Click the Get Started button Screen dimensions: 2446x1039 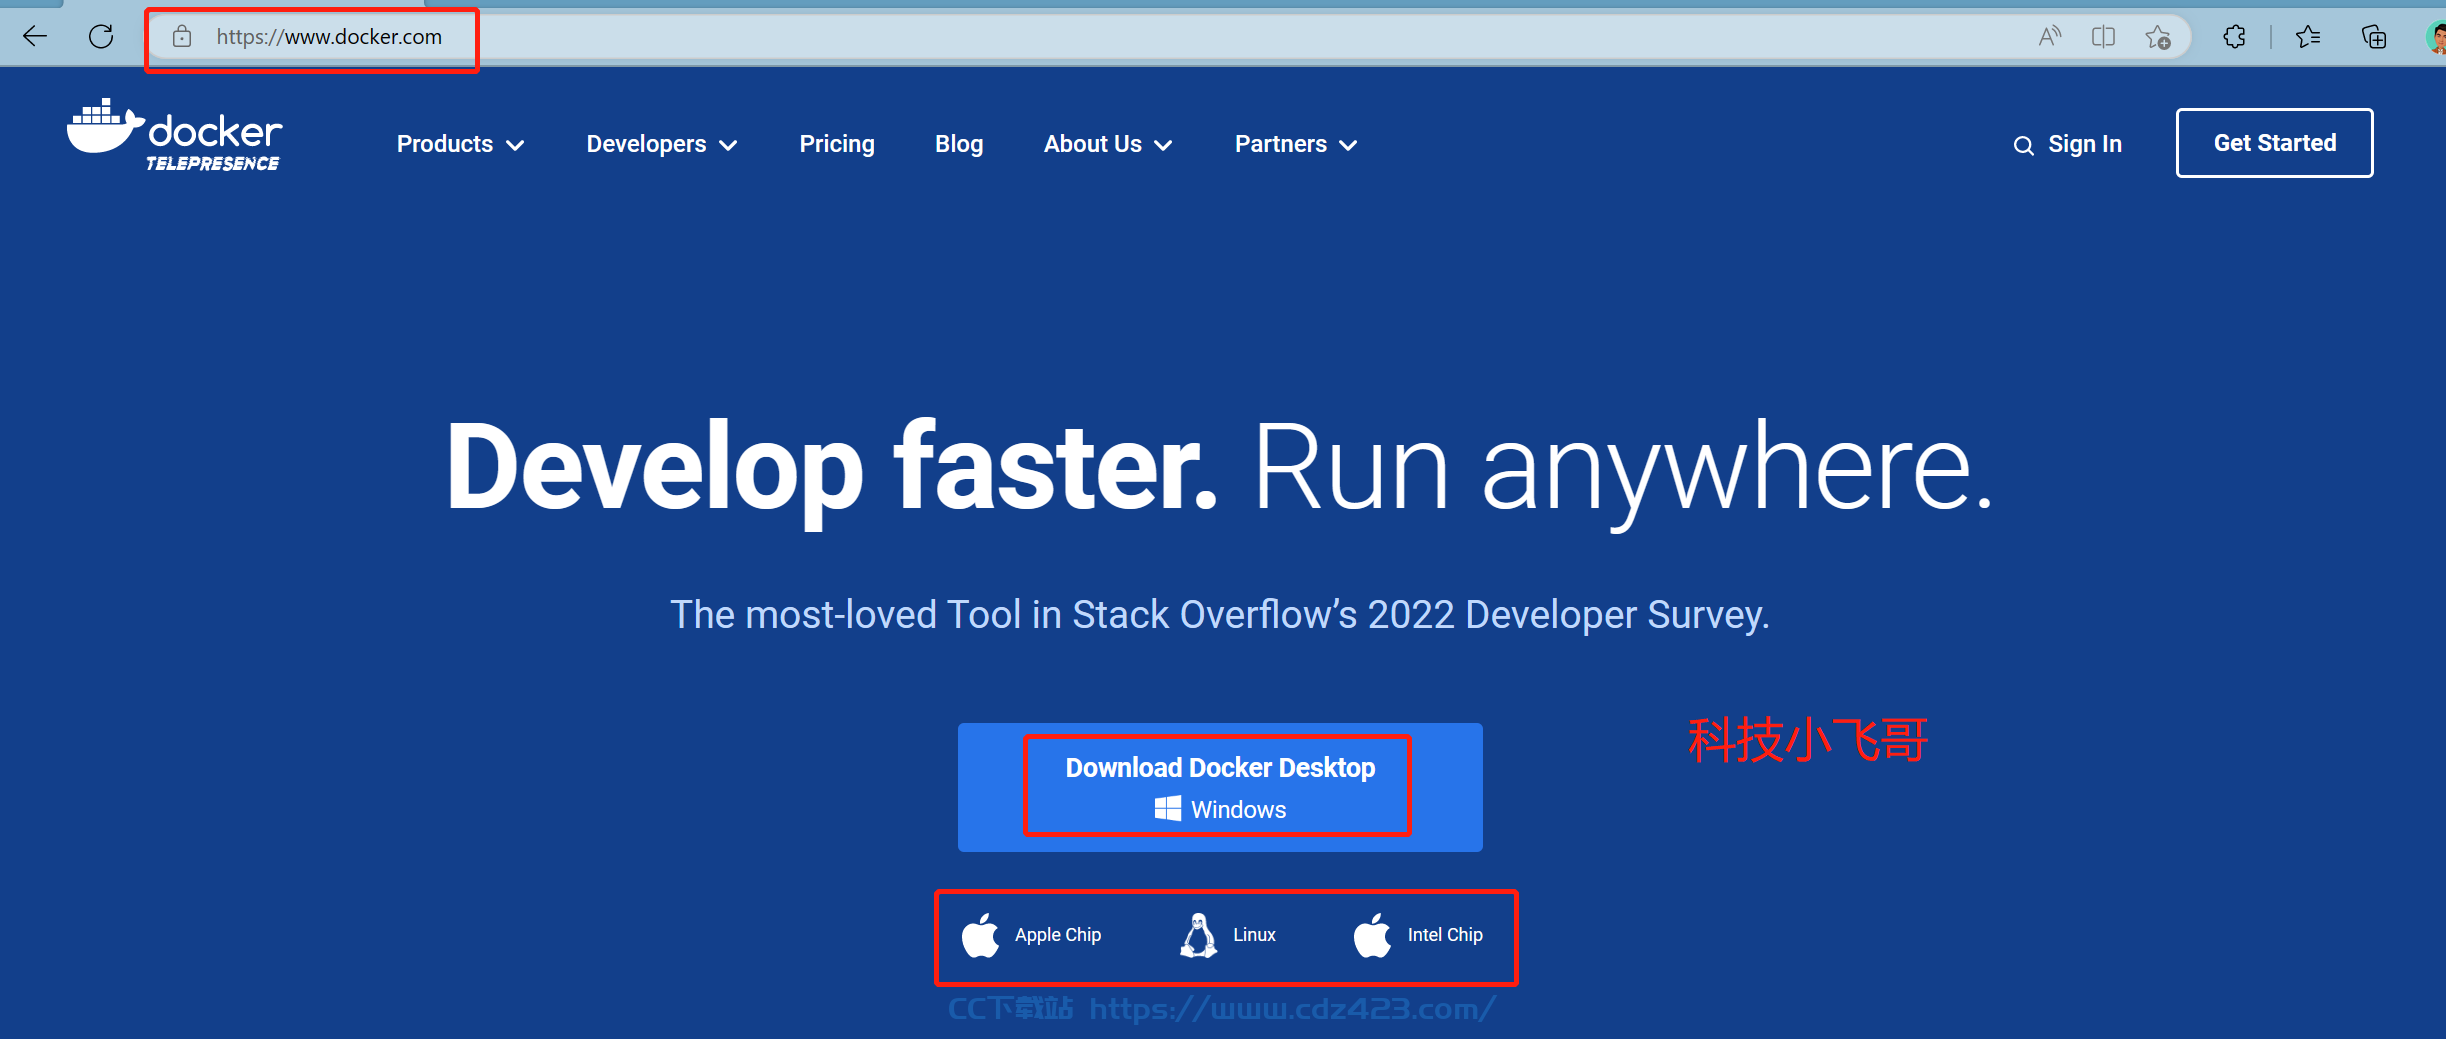tap(2274, 143)
